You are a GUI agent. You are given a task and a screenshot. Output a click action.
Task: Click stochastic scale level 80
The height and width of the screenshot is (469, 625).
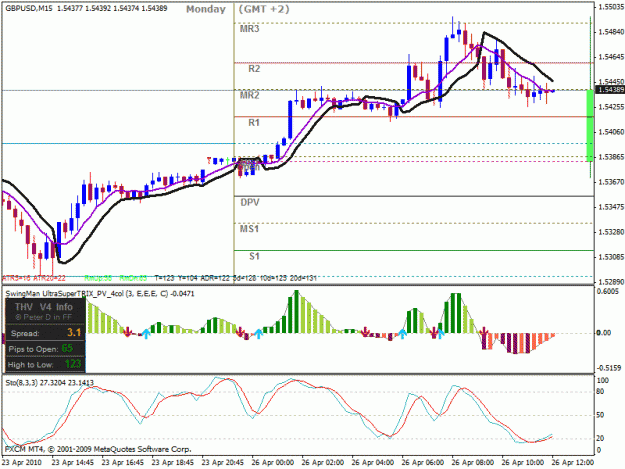click(600, 392)
